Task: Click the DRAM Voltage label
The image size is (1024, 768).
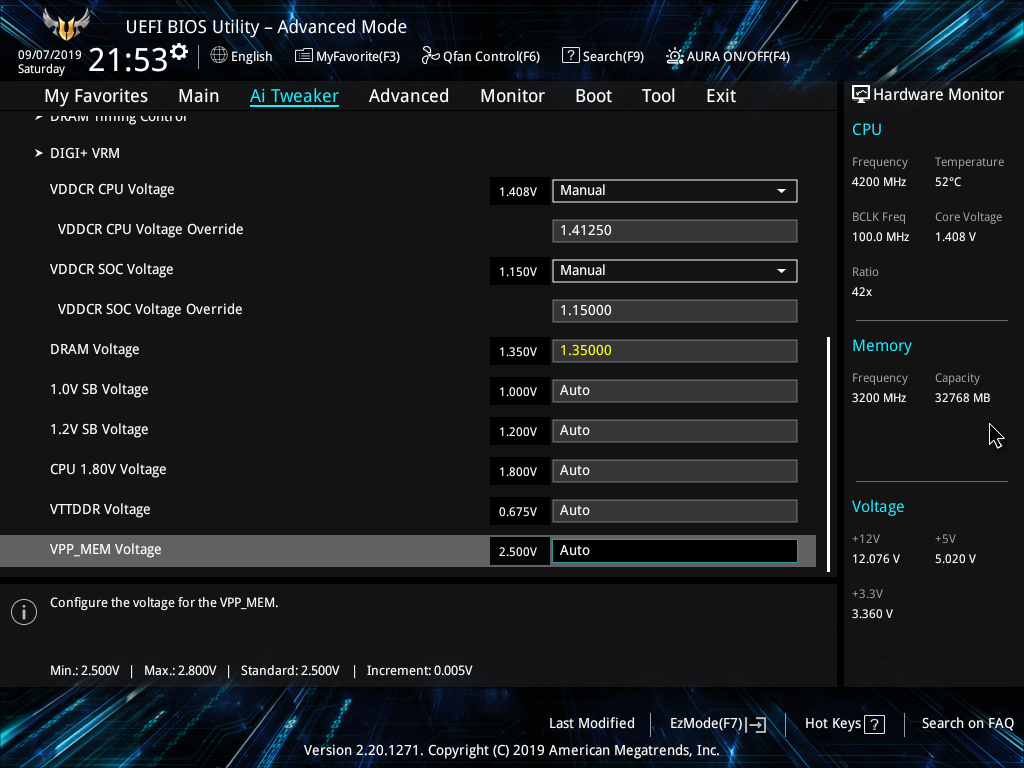Action: [x=94, y=349]
